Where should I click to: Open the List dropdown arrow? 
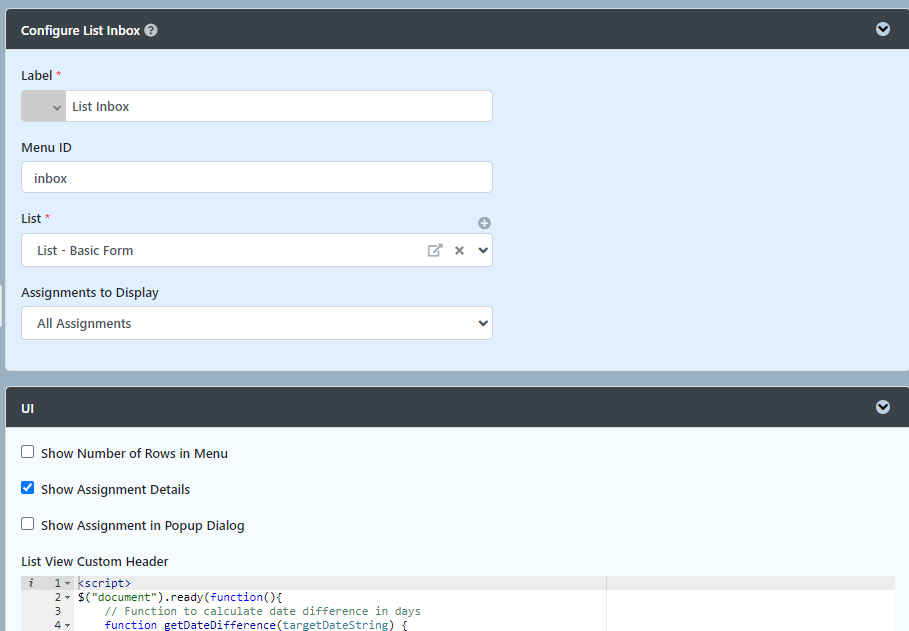(x=482, y=251)
